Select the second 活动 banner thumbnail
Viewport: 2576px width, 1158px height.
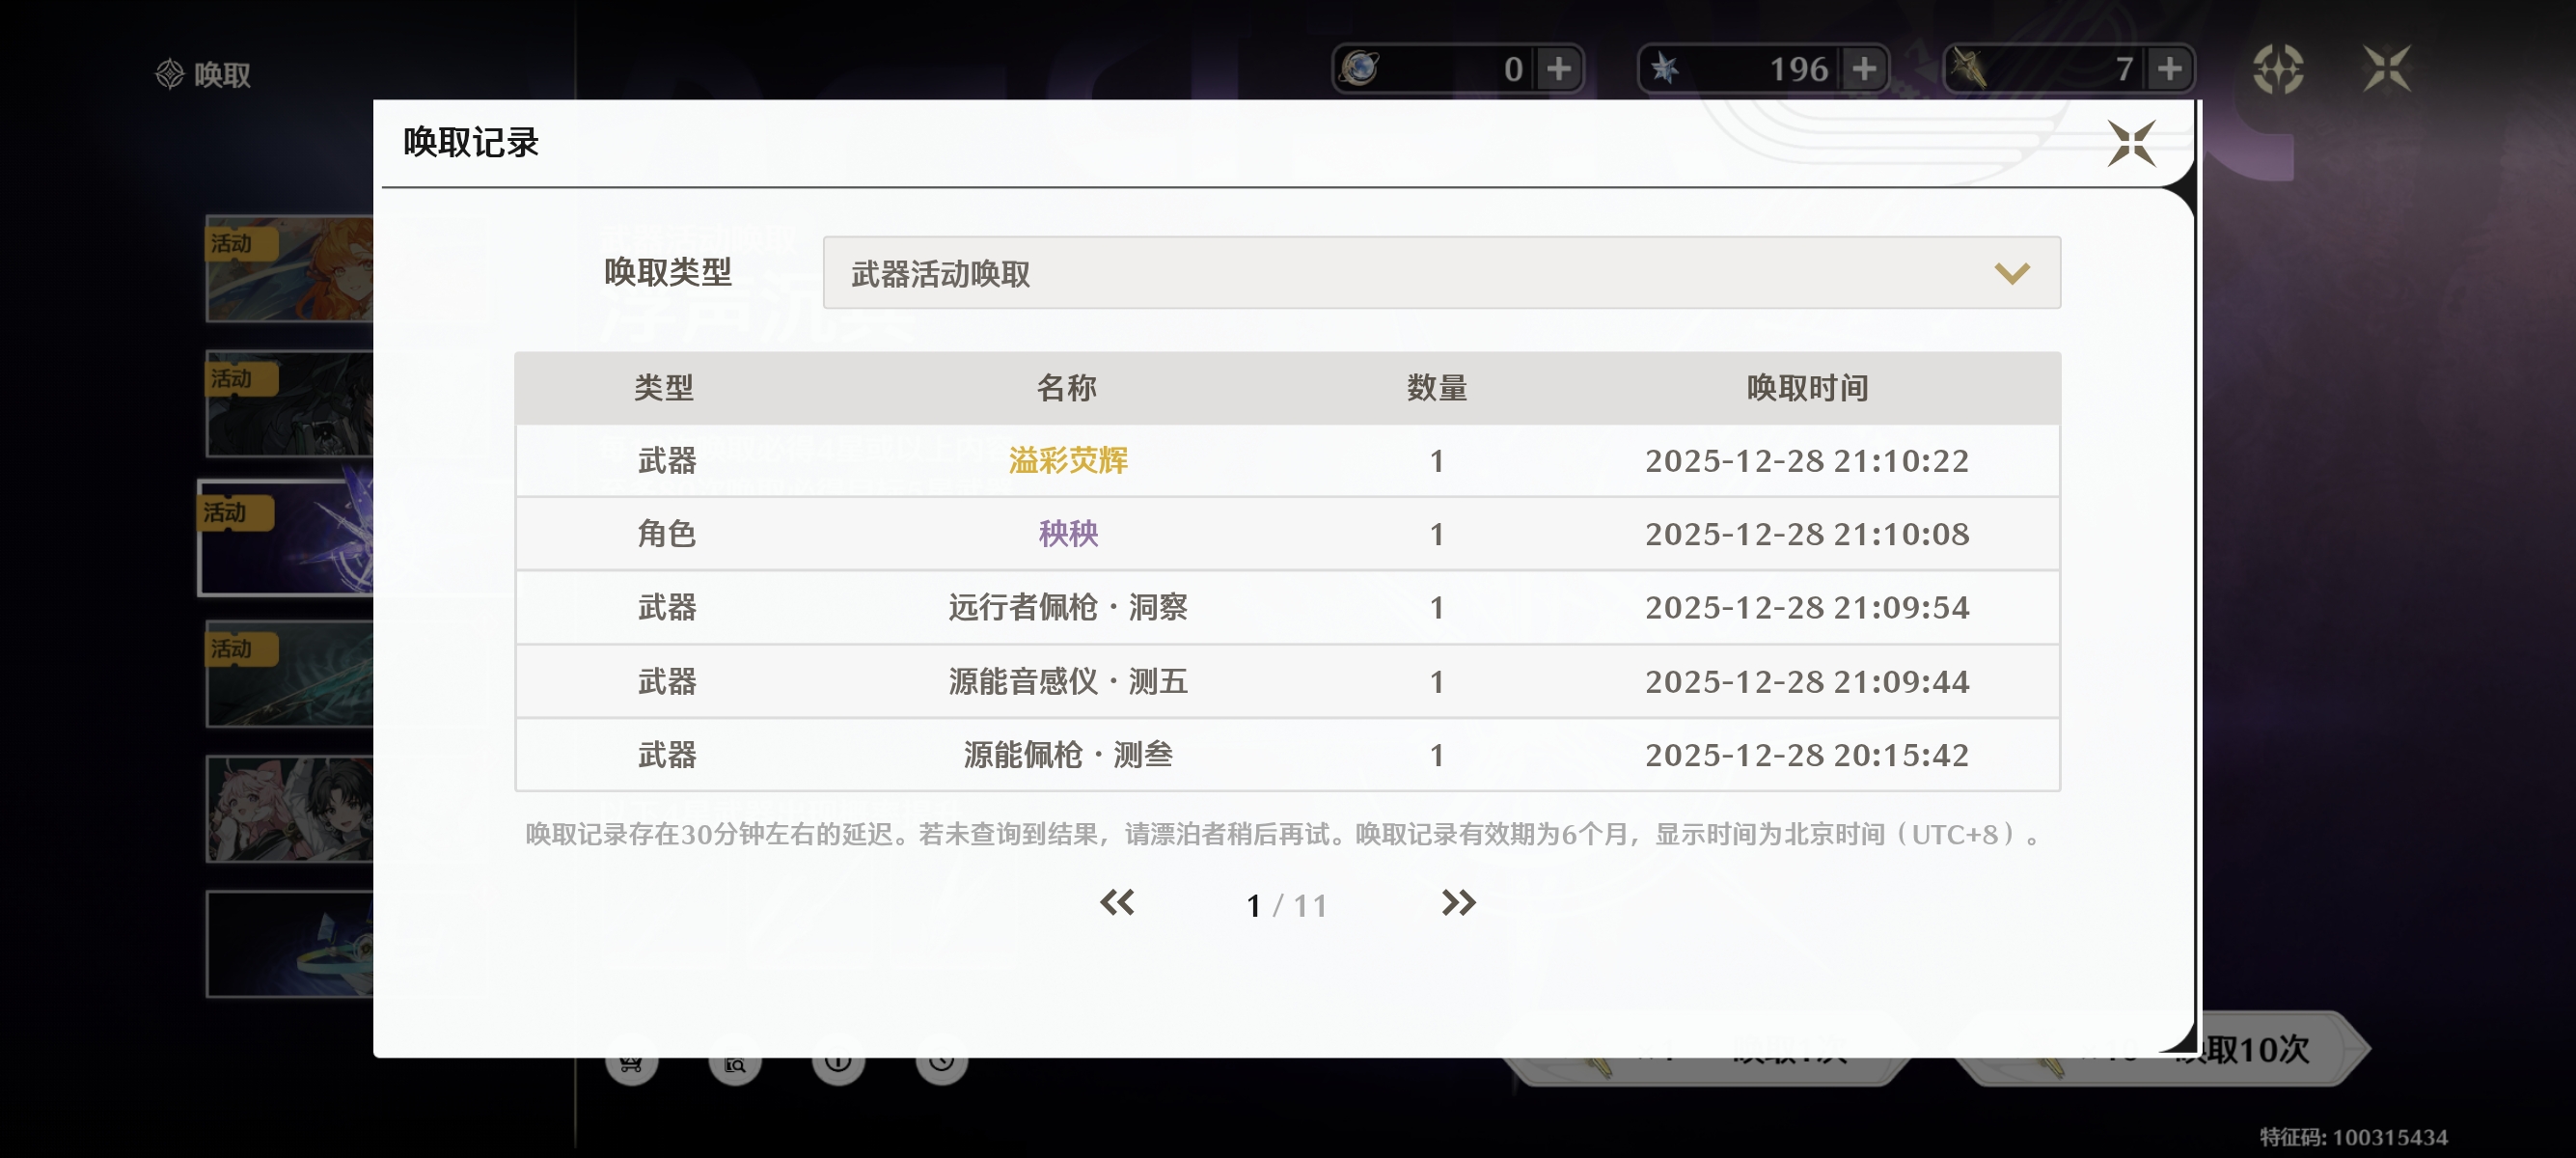tap(290, 404)
